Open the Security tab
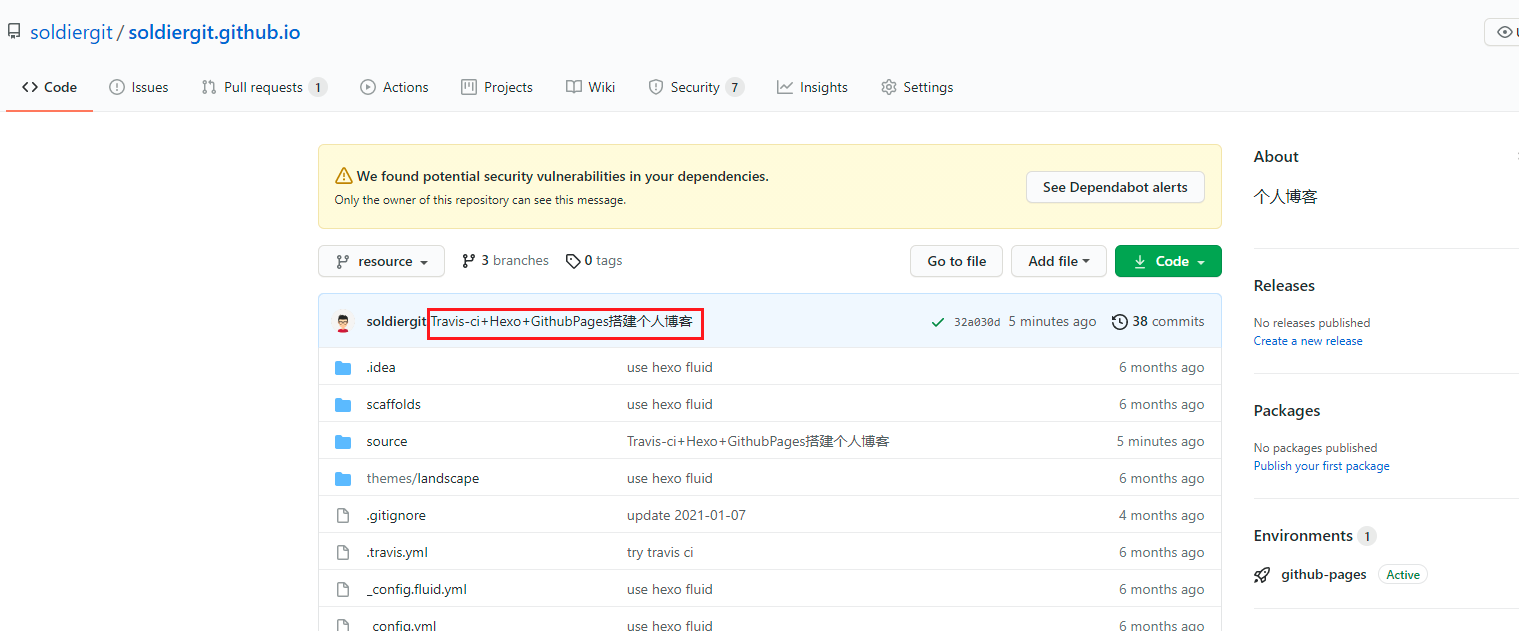 click(x=695, y=87)
